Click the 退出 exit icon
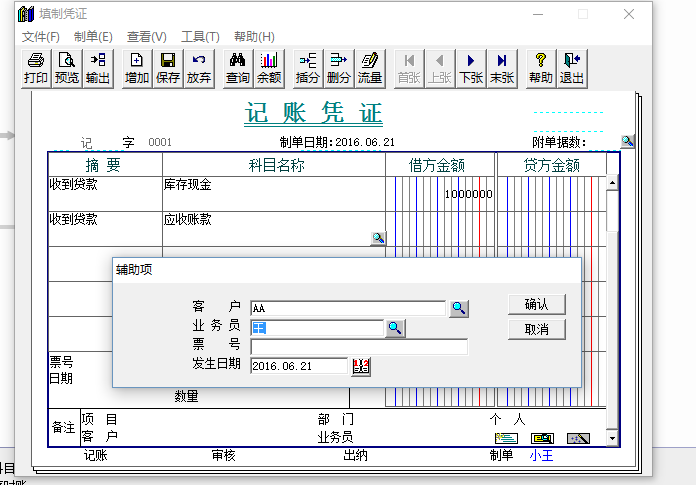696x485 pixels. pos(572,68)
